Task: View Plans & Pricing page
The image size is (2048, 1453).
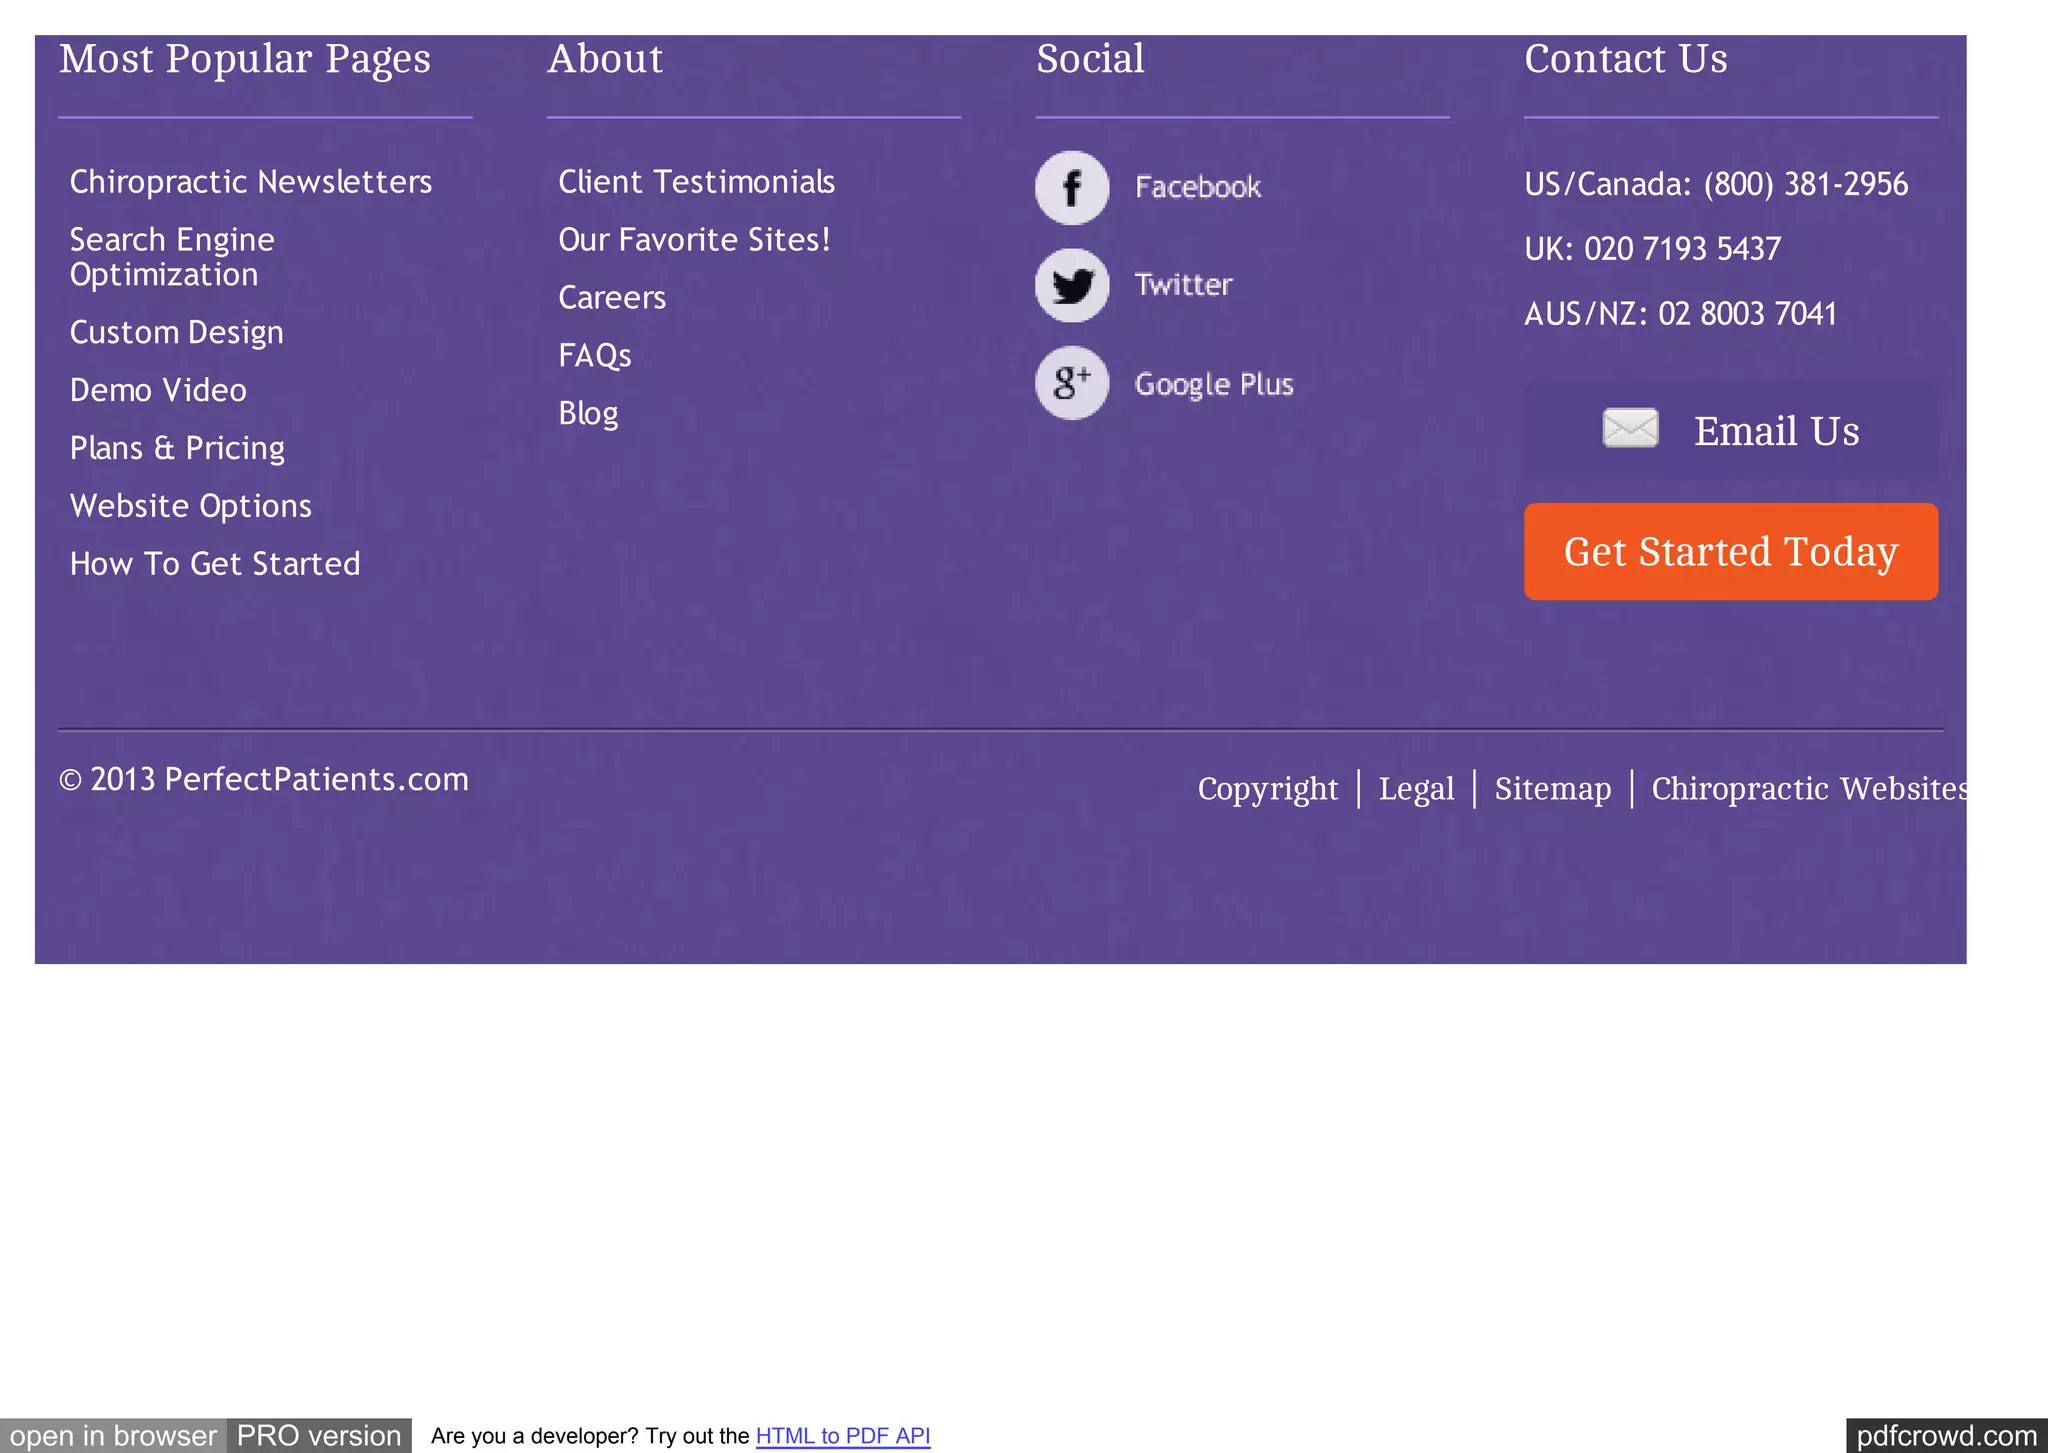Action: [177, 449]
